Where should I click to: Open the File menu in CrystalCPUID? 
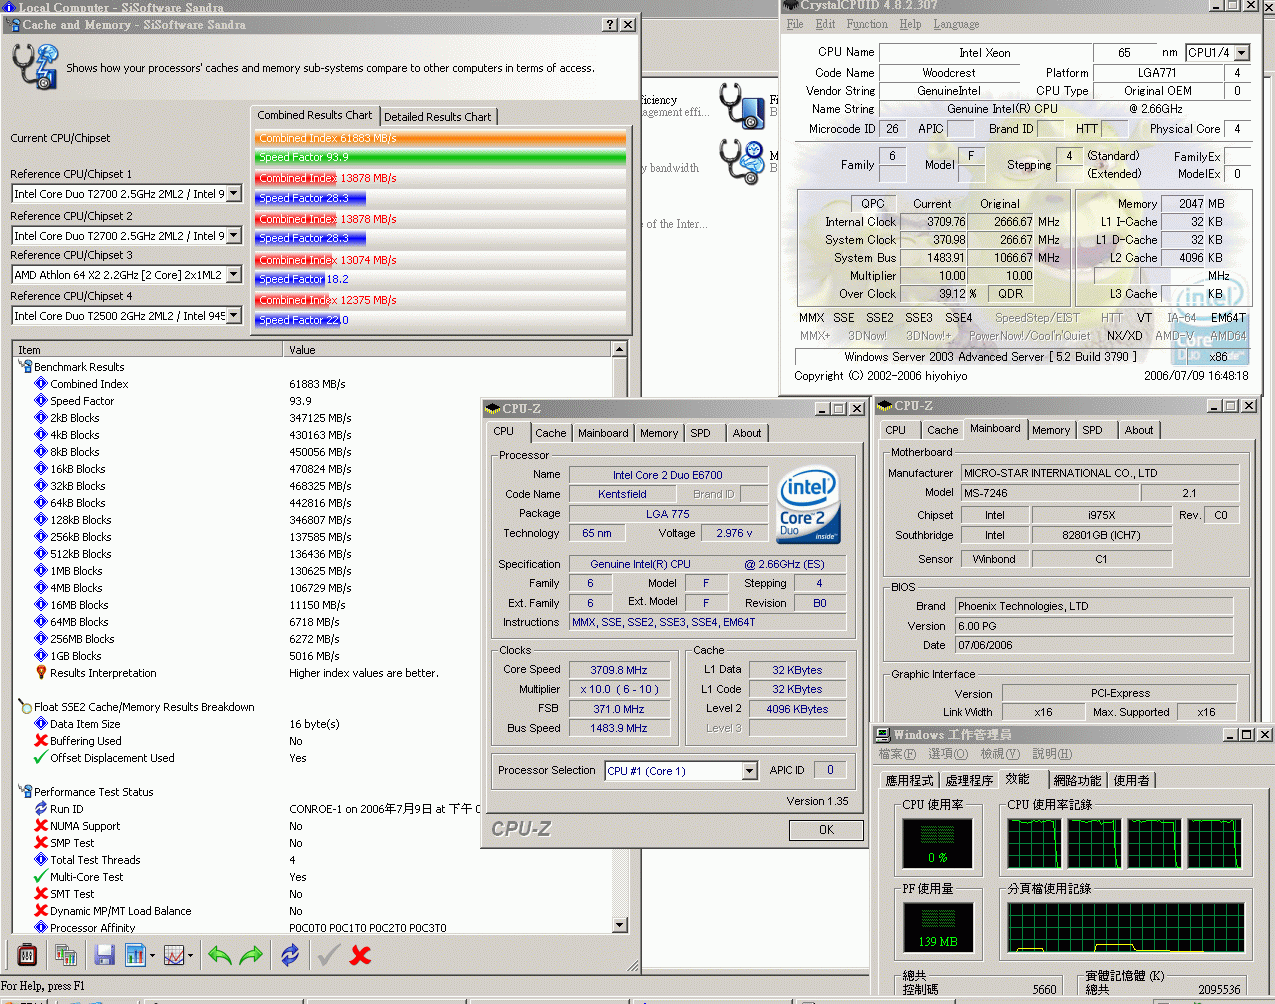click(795, 24)
